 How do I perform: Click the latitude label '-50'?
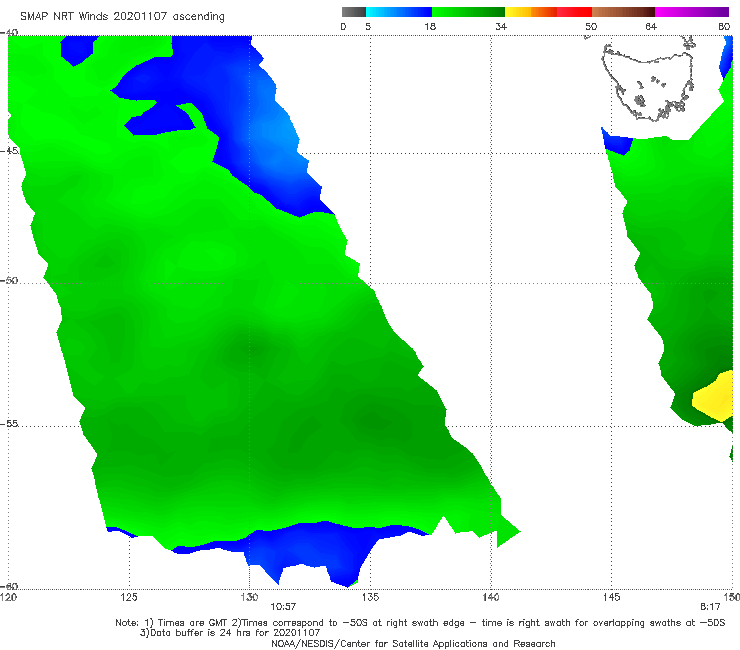pyautogui.click(x=9, y=280)
